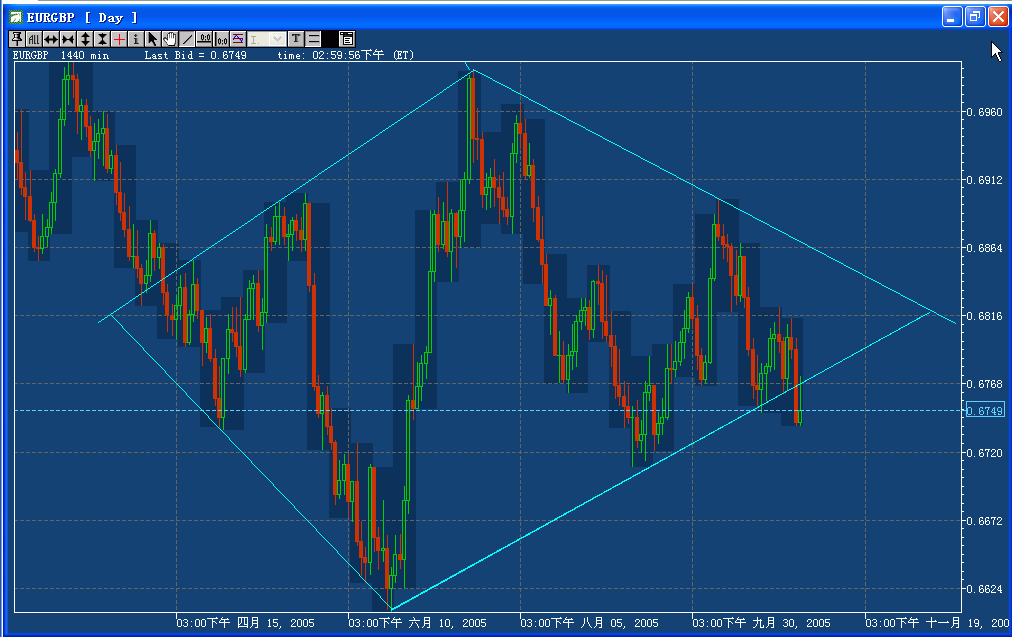Compress chart horizontally with inward arrows icon
The width and height of the screenshot is (1012, 637).
[68, 39]
